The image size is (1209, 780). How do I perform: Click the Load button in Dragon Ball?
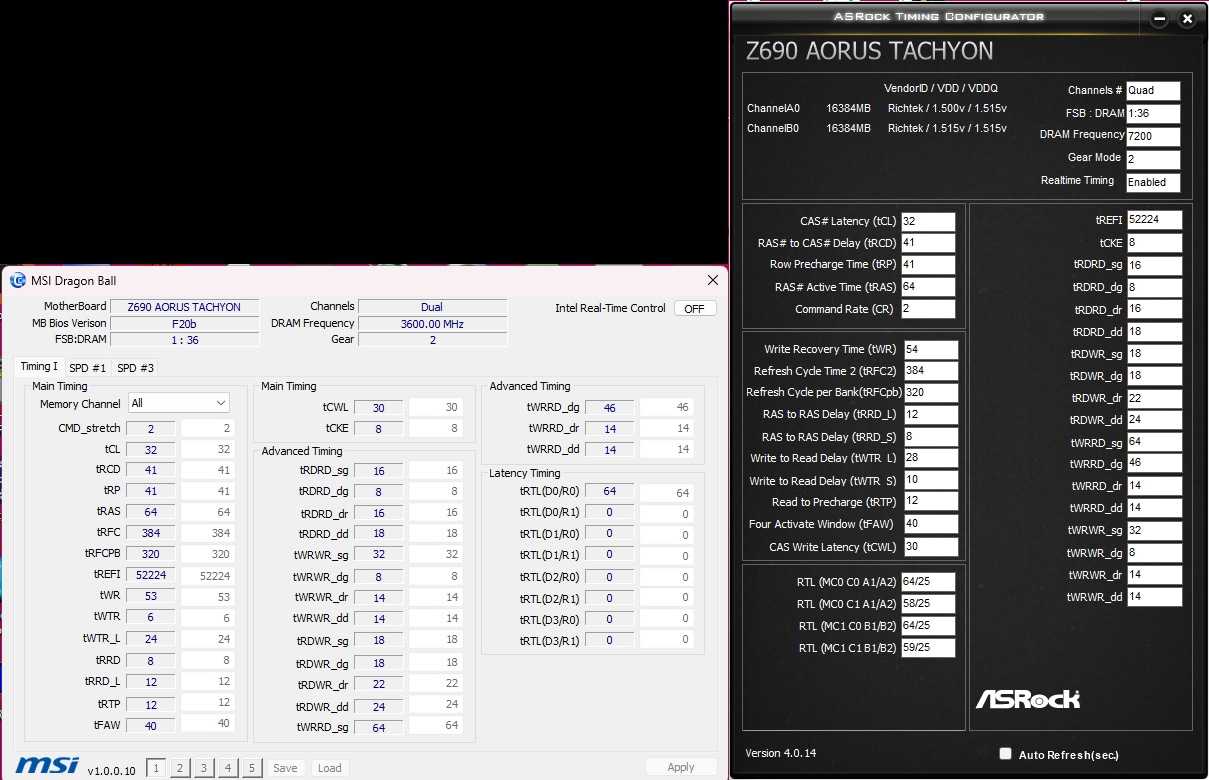point(329,768)
